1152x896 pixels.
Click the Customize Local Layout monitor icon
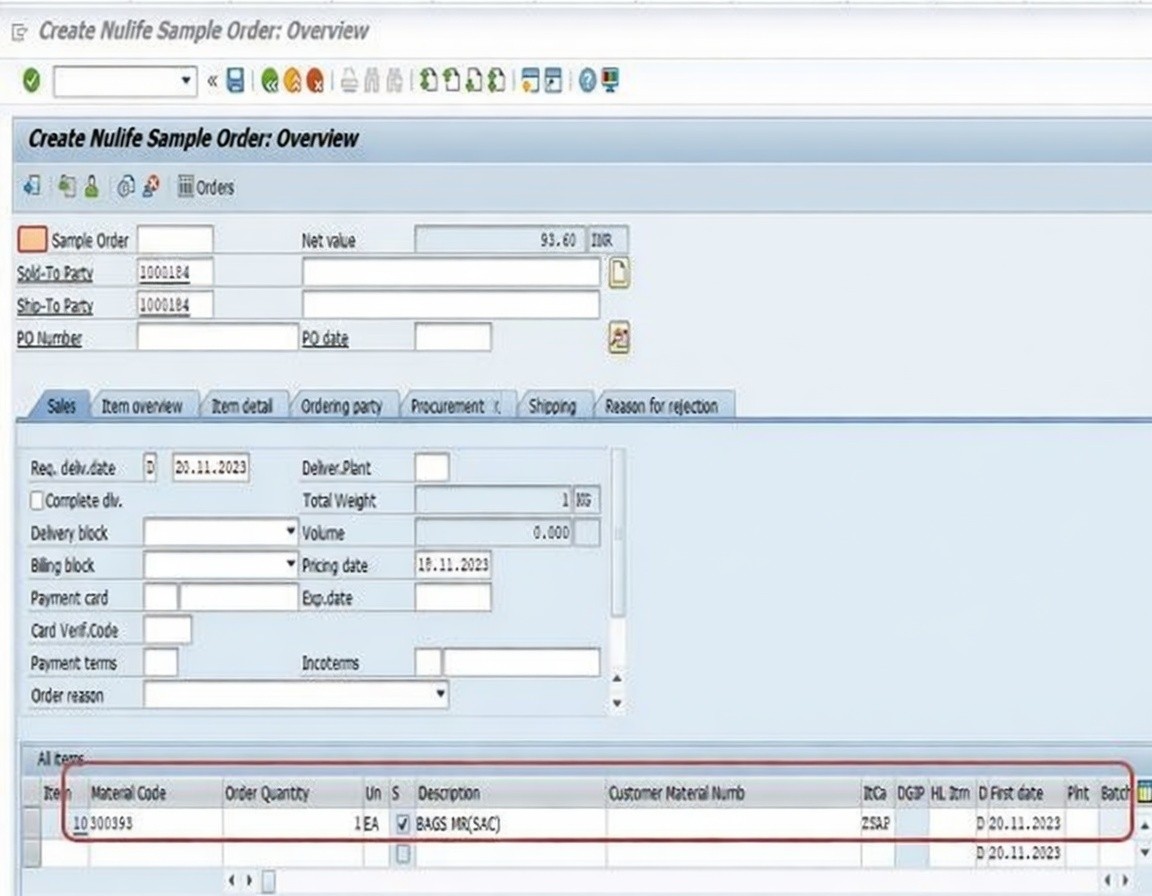(610, 81)
